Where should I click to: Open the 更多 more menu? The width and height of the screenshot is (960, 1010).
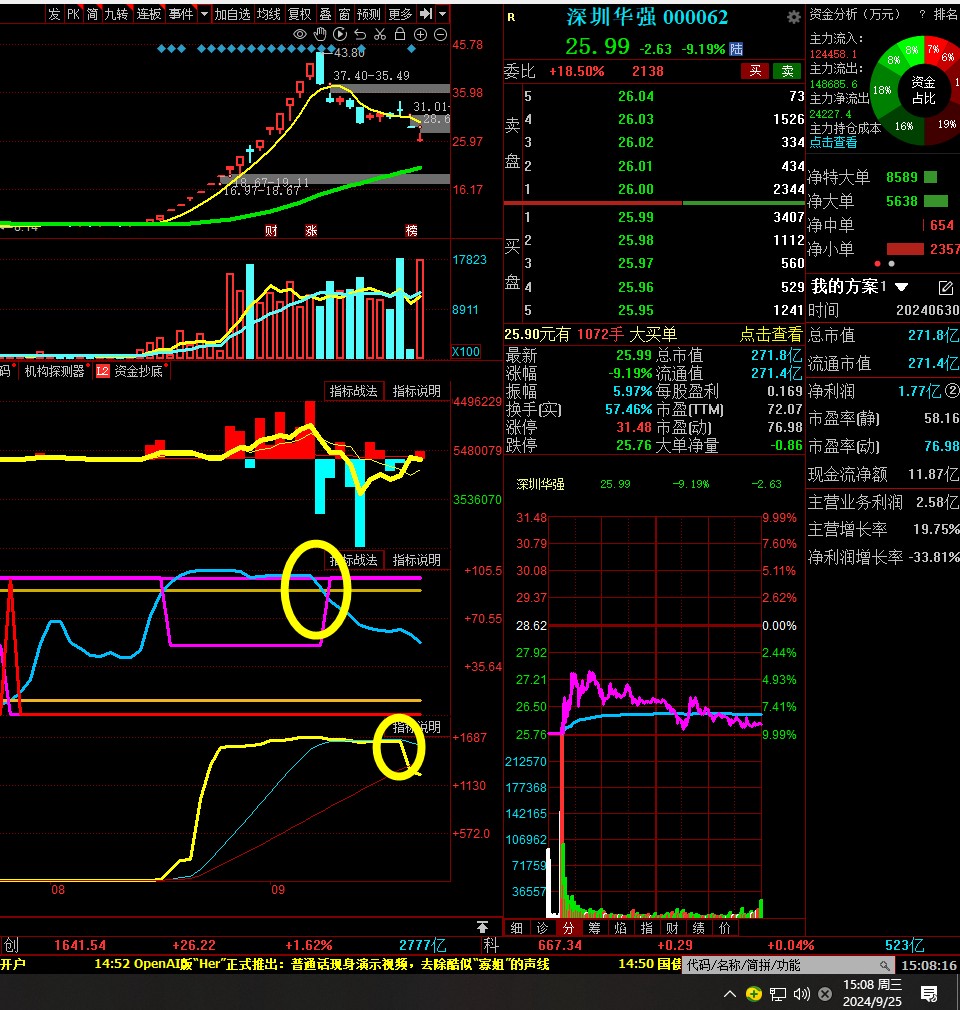[x=399, y=14]
